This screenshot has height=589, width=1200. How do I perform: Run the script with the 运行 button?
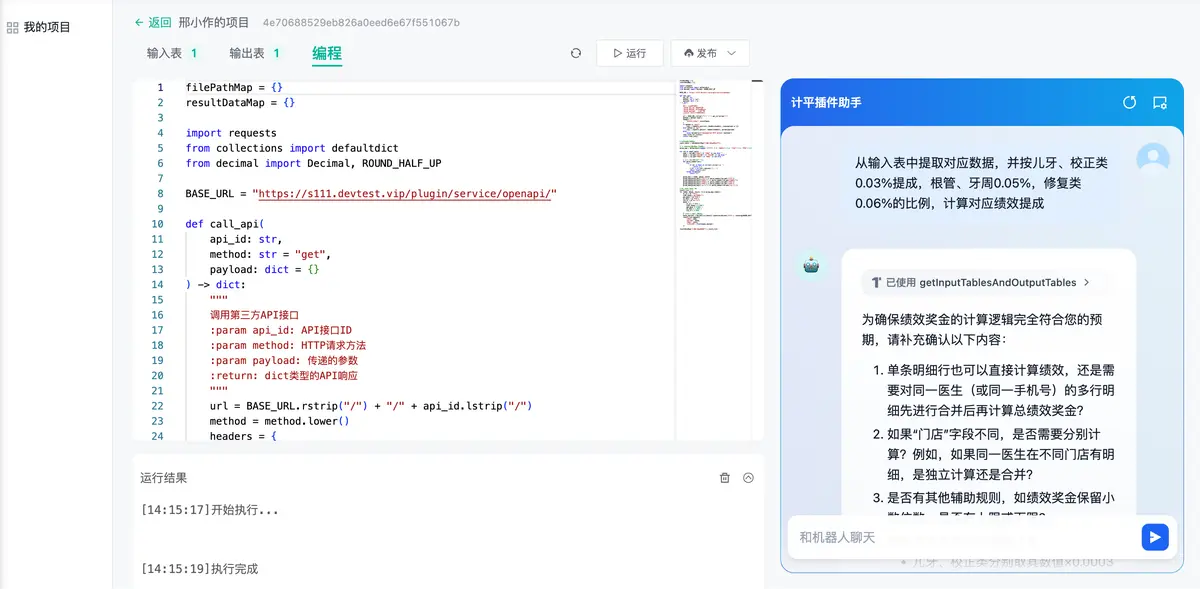630,53
